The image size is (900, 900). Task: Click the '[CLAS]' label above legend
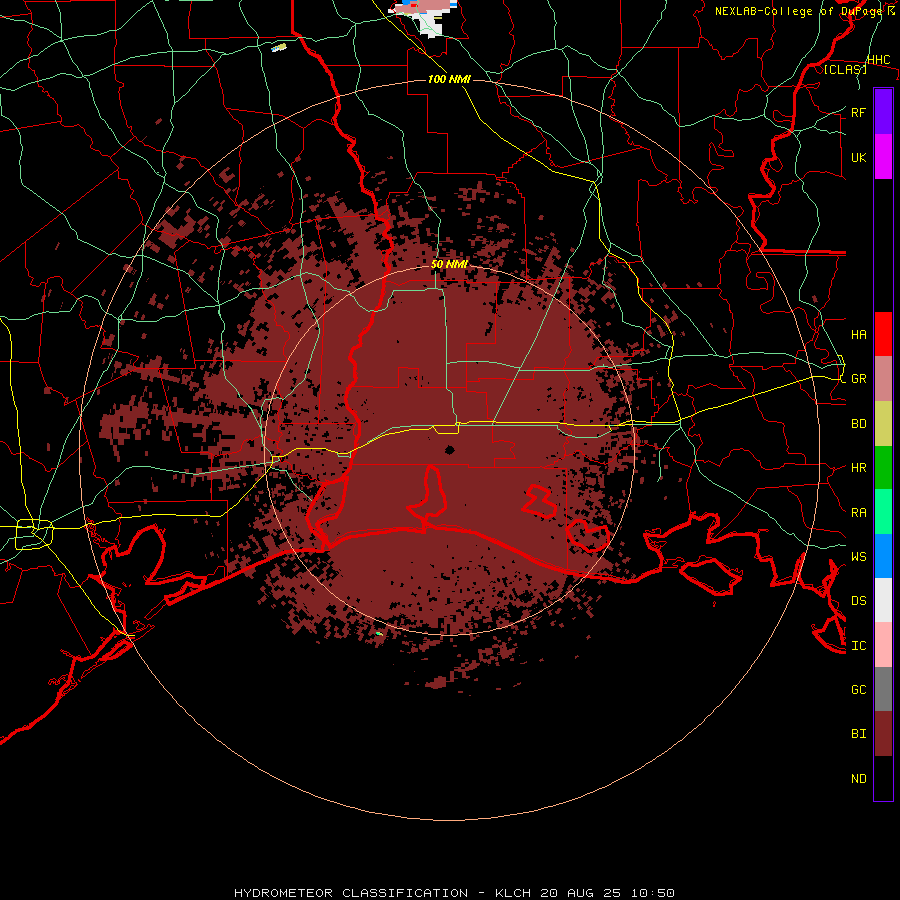click(845, 69)
